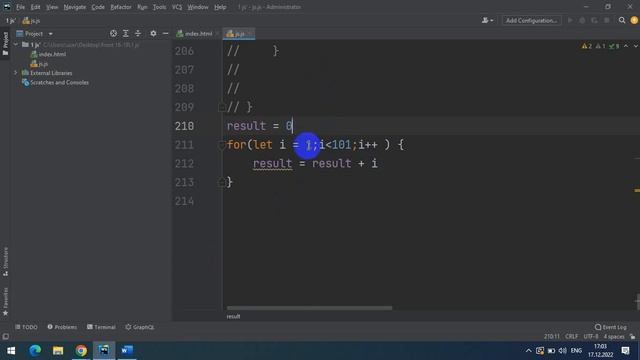Viewport: 640px width, 360px height.
Task: Select js.js in the project tree
Action: coord(39,64)
